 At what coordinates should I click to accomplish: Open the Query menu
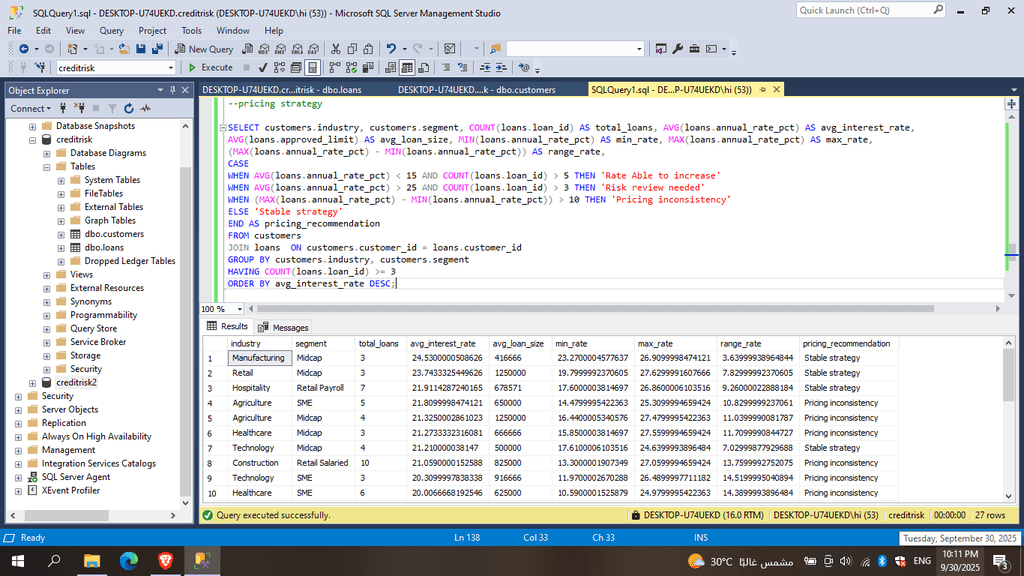tap(111, 31)
